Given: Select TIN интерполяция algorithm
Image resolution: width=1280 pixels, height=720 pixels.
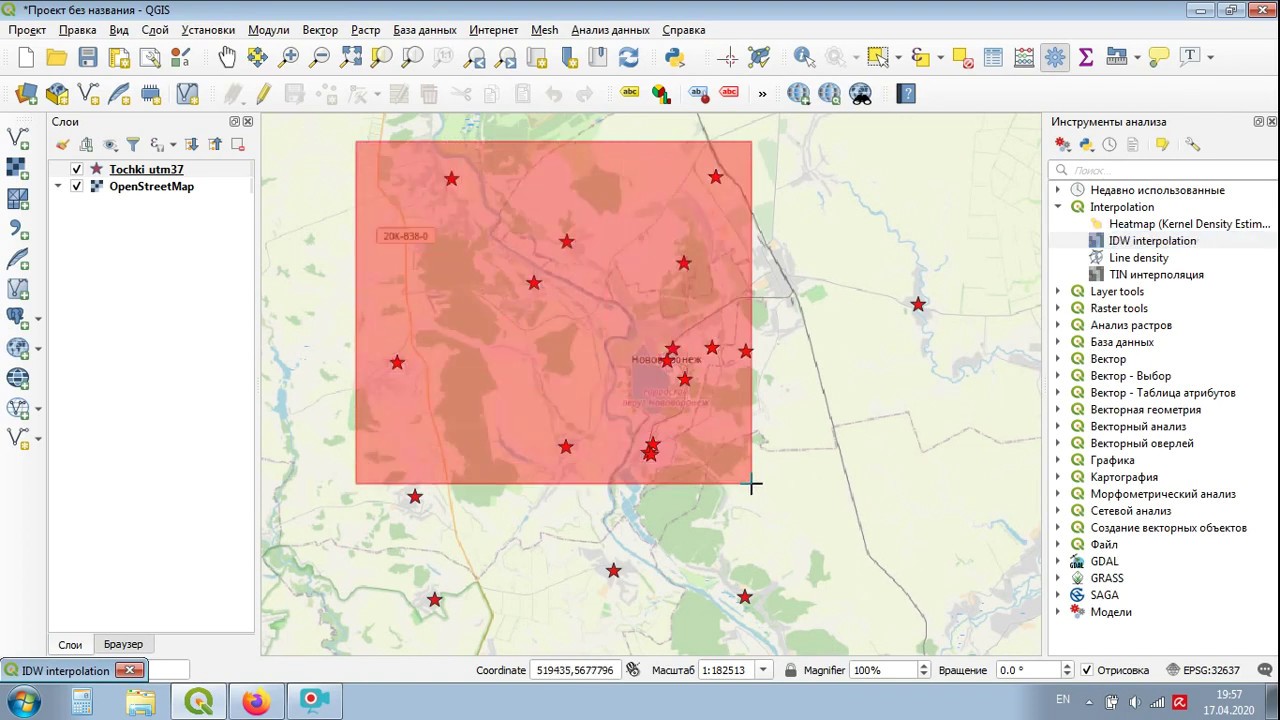Looking at the screenshot, I should (1156, 274).
